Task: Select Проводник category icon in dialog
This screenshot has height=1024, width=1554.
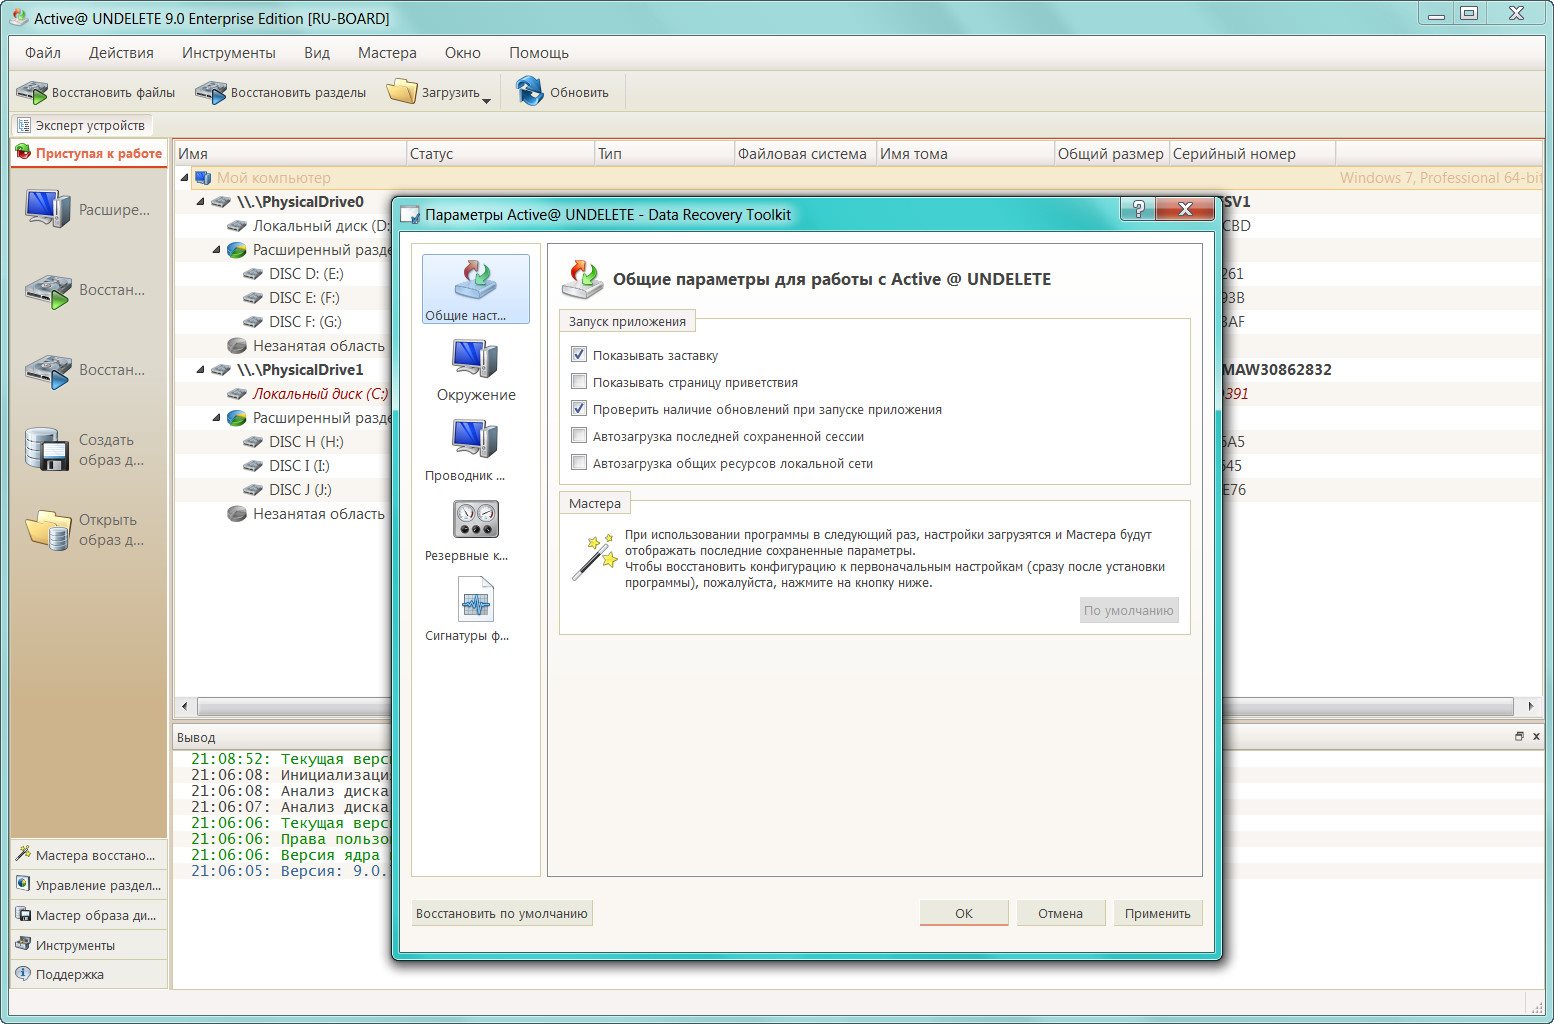Action: click(475, 439)
